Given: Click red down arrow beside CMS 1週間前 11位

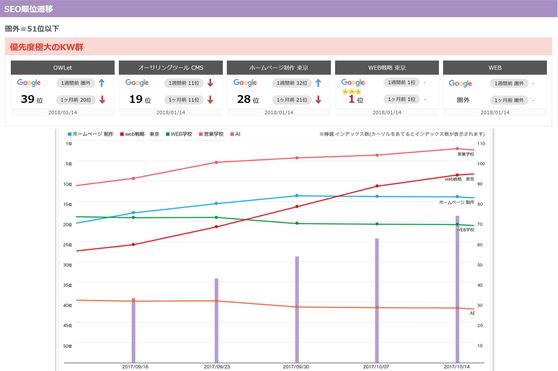Looking at the screenshot, I should [210, 83].
